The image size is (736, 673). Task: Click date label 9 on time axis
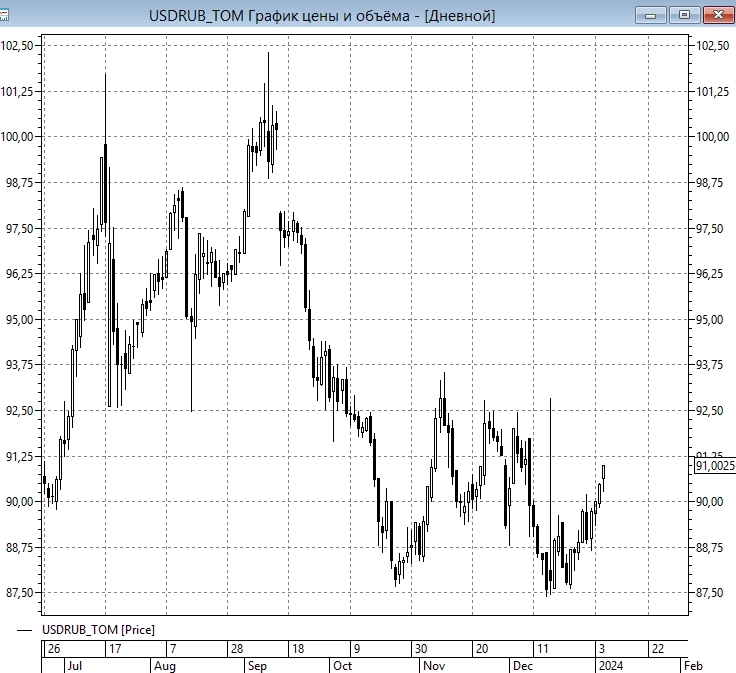pyautogui.click(x=357, y=649)
